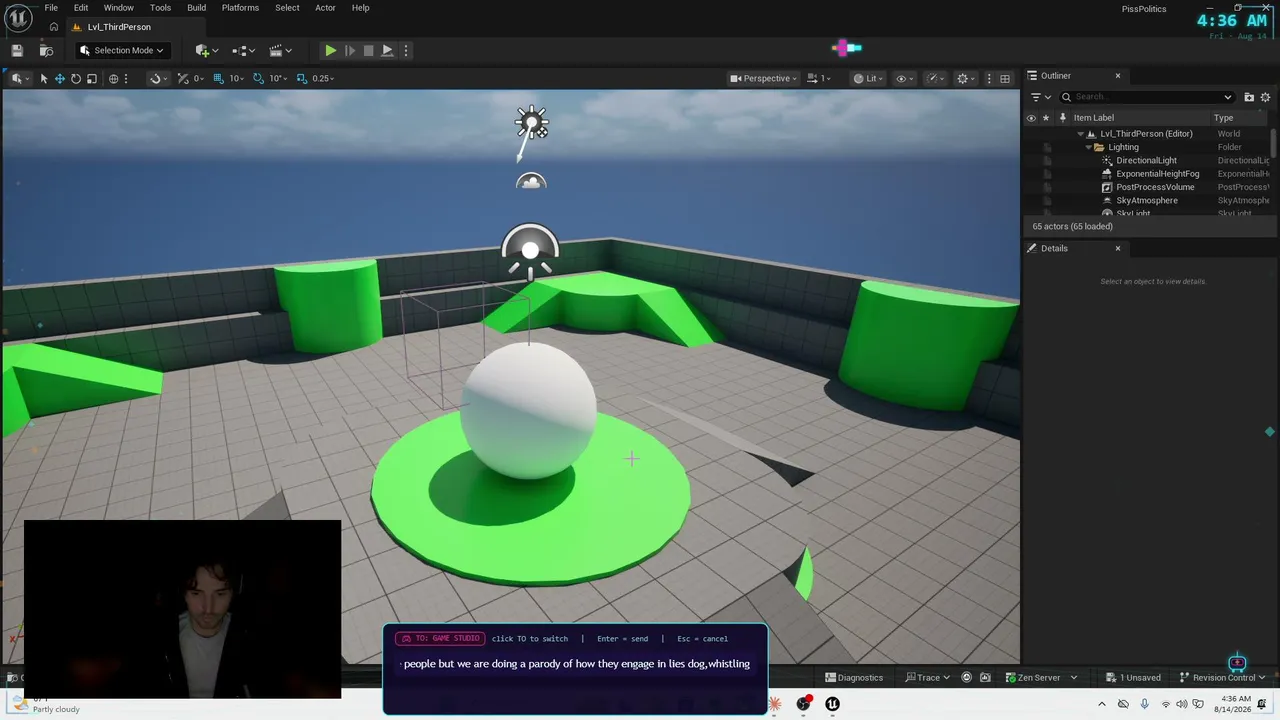Open the Add Actor quick-add menu

pyautogui.click(x=207, y=50)
